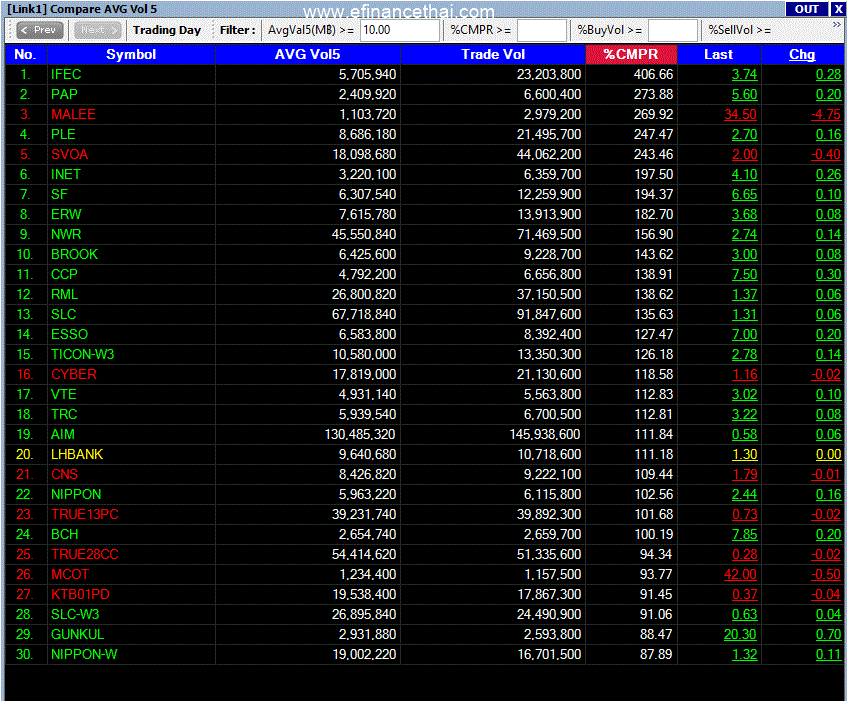Select PLE symbol

click(x=63, y=134)
